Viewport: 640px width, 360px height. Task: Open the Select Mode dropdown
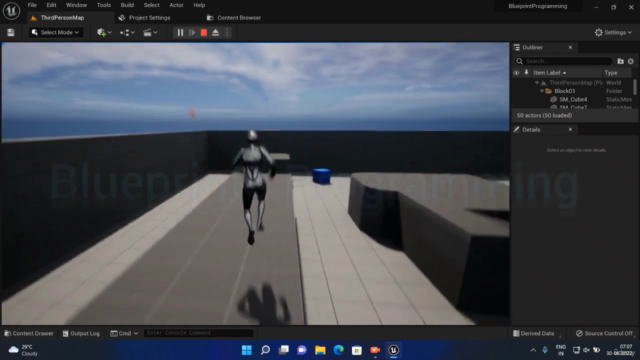[x=56, y=33]
